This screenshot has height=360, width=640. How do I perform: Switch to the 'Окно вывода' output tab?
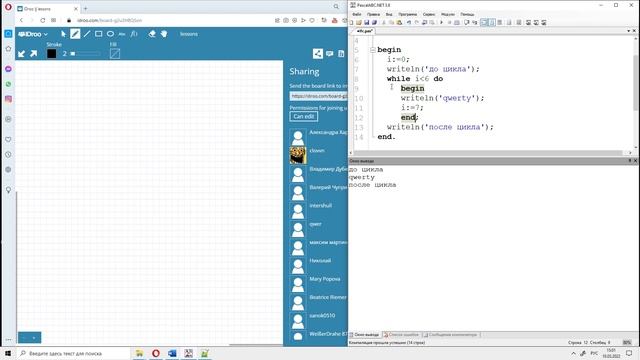[x=365, y=335]
